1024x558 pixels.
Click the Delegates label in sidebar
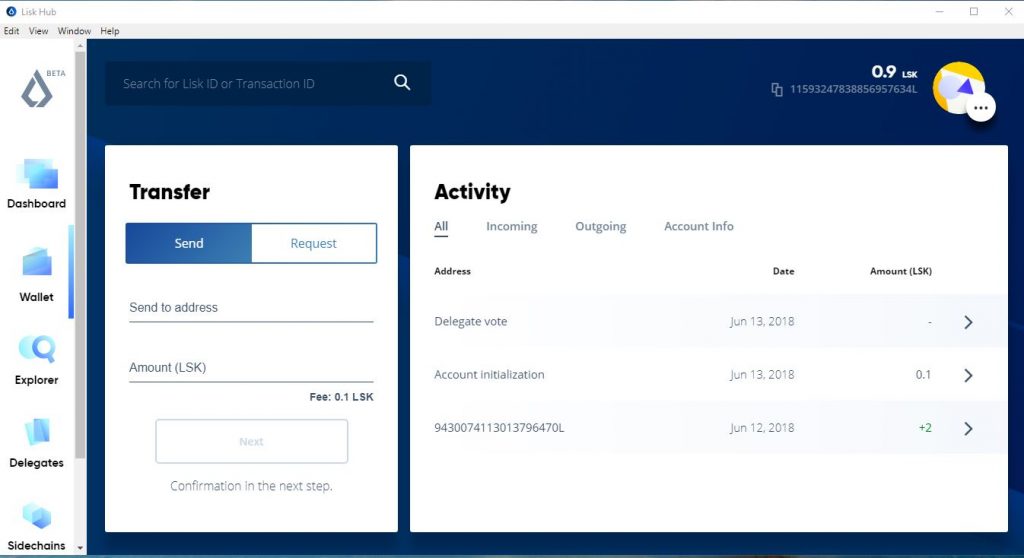37,463
